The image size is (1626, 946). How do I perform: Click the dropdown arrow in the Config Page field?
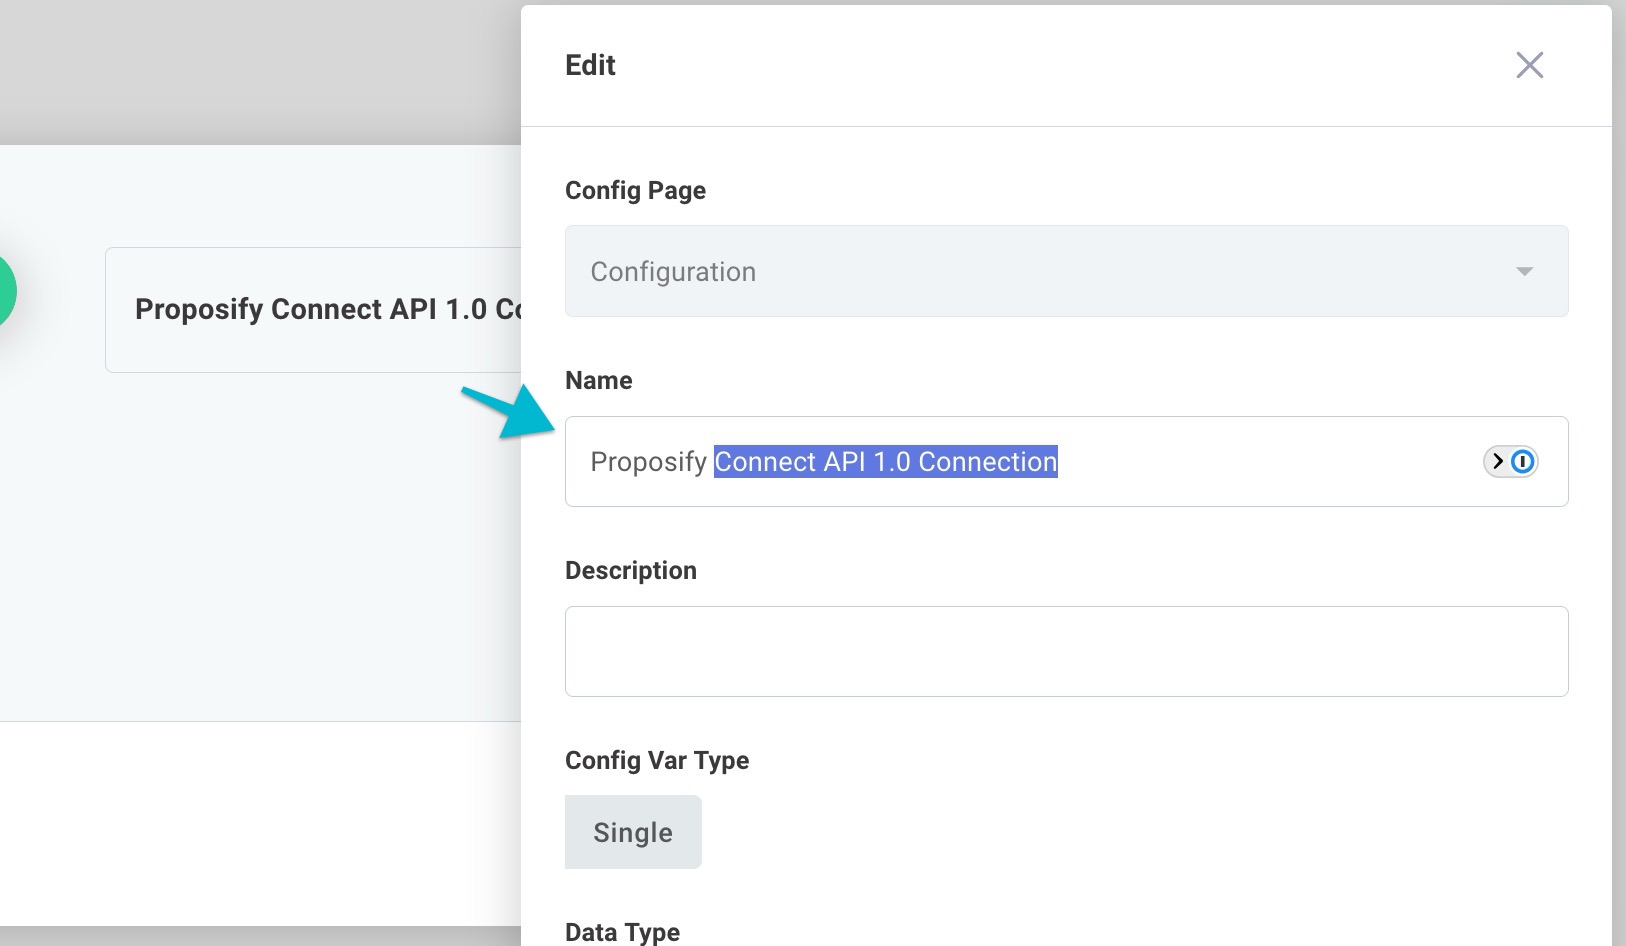click(x=1524, y=271)
